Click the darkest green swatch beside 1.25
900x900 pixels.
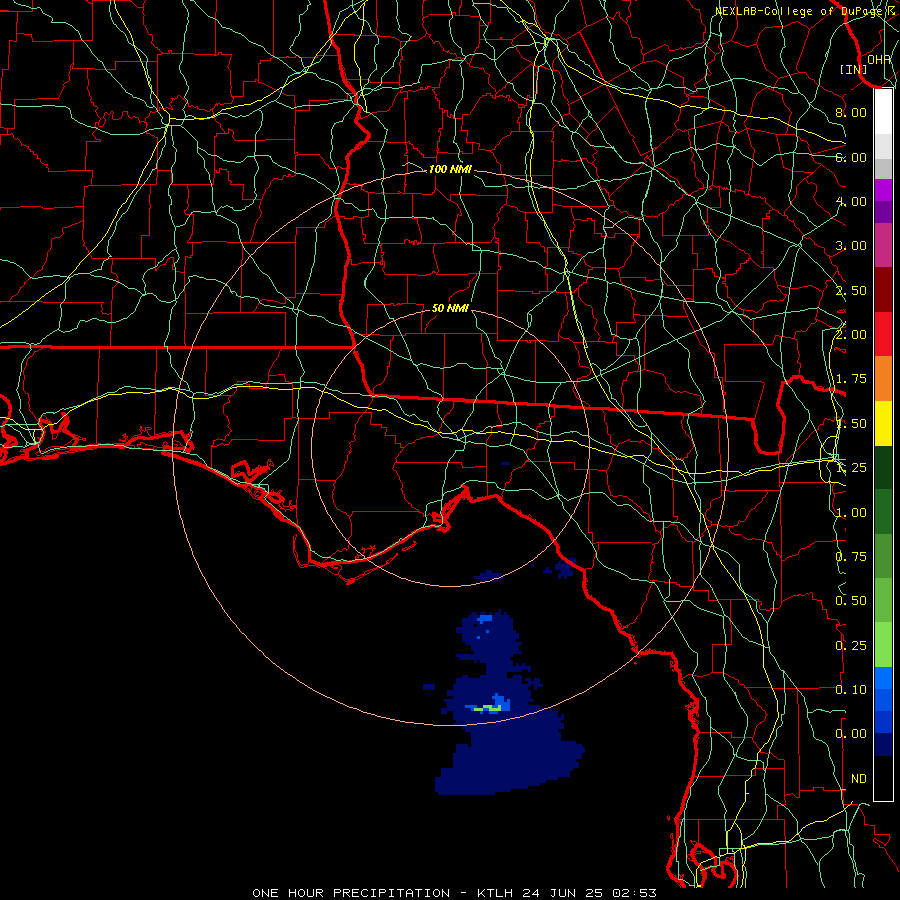[883, 468]
